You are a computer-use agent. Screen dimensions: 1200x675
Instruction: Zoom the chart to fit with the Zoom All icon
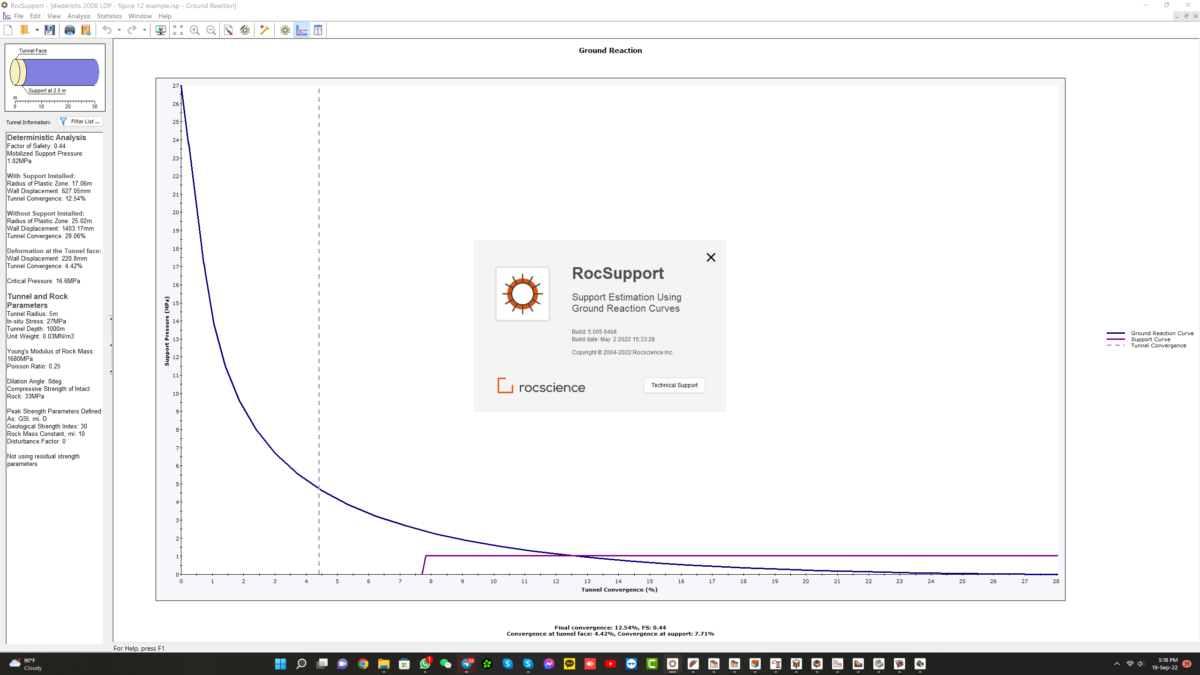[178, 30]
